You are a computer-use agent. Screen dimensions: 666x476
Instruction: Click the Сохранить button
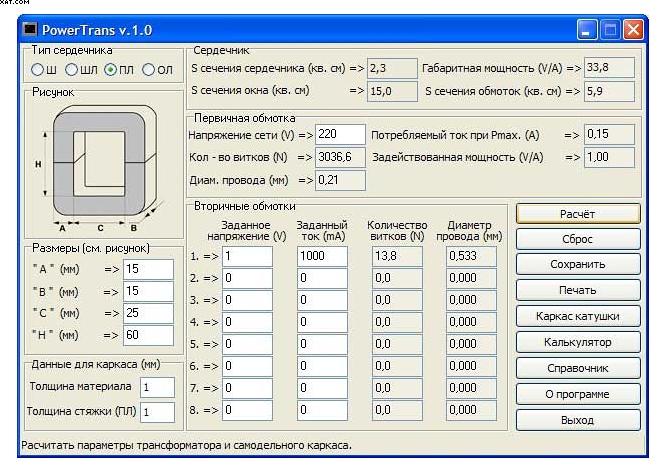pyautogui.click(x=578, y=265)
